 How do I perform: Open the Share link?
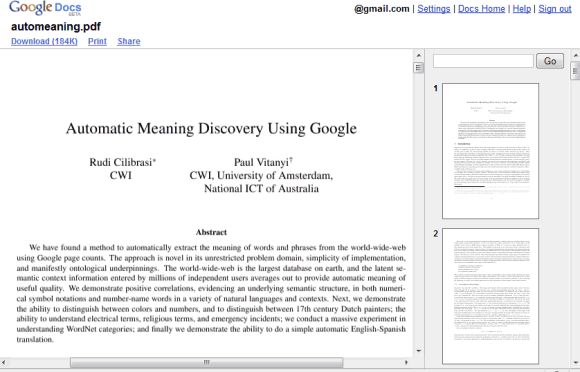pyautogui.click(x=129, y=41)
